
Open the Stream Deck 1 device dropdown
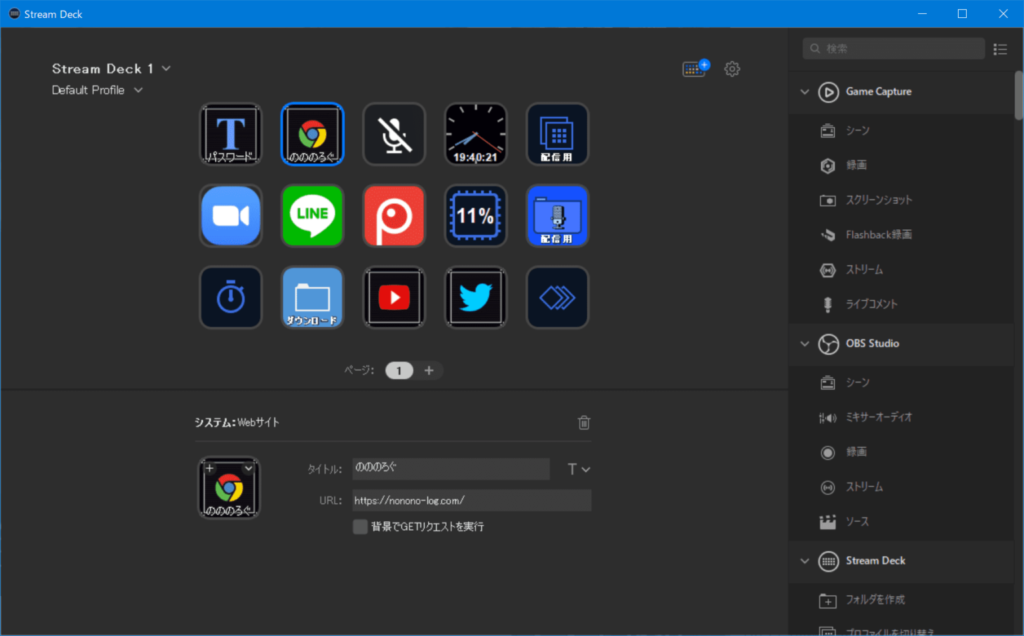112,69
